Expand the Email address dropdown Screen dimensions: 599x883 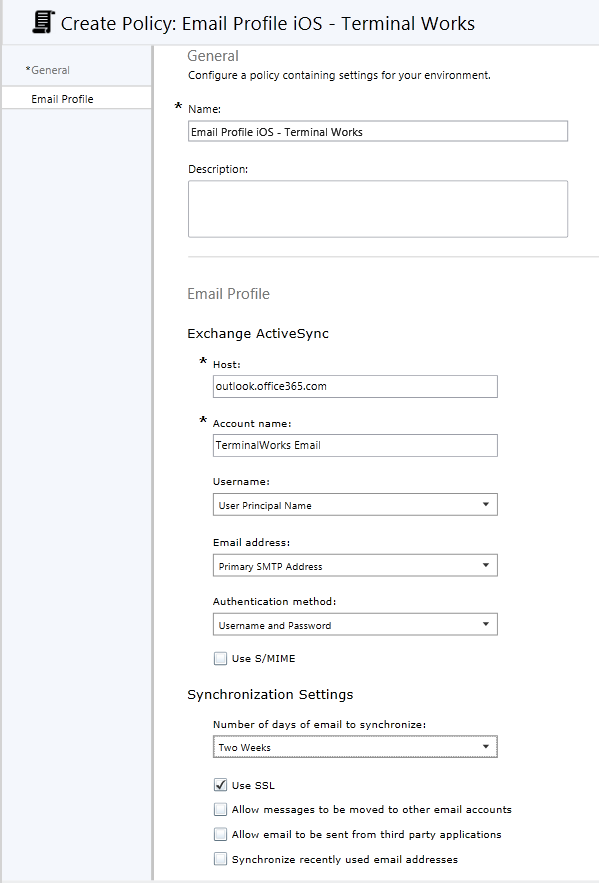355,565
